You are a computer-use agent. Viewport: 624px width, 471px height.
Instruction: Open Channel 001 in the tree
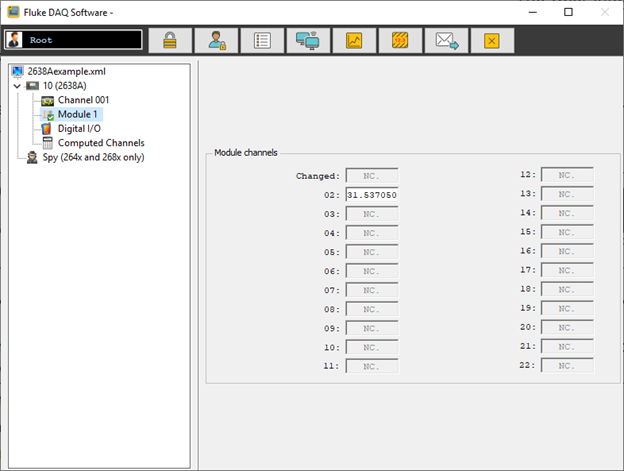point(83,100)
